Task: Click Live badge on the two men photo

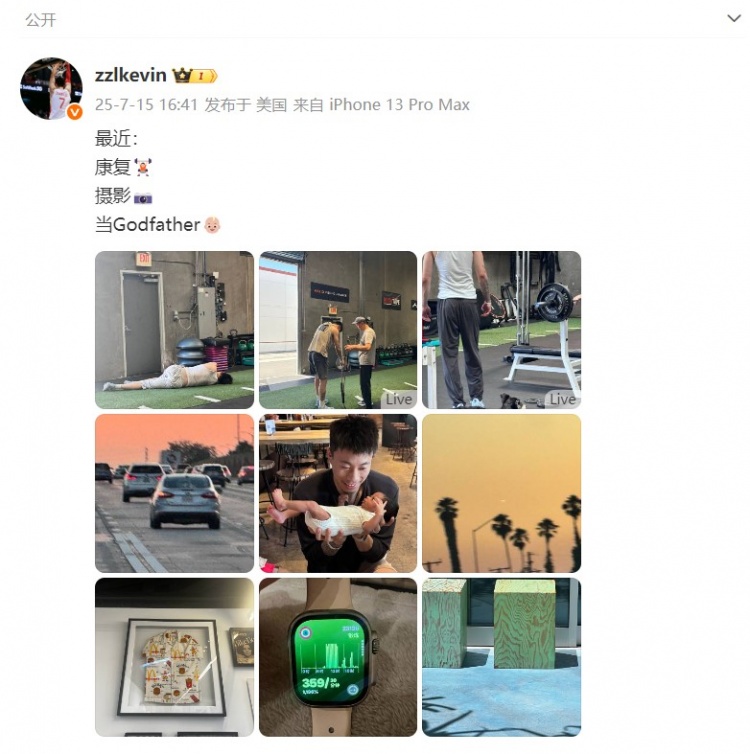Action: 399,399
